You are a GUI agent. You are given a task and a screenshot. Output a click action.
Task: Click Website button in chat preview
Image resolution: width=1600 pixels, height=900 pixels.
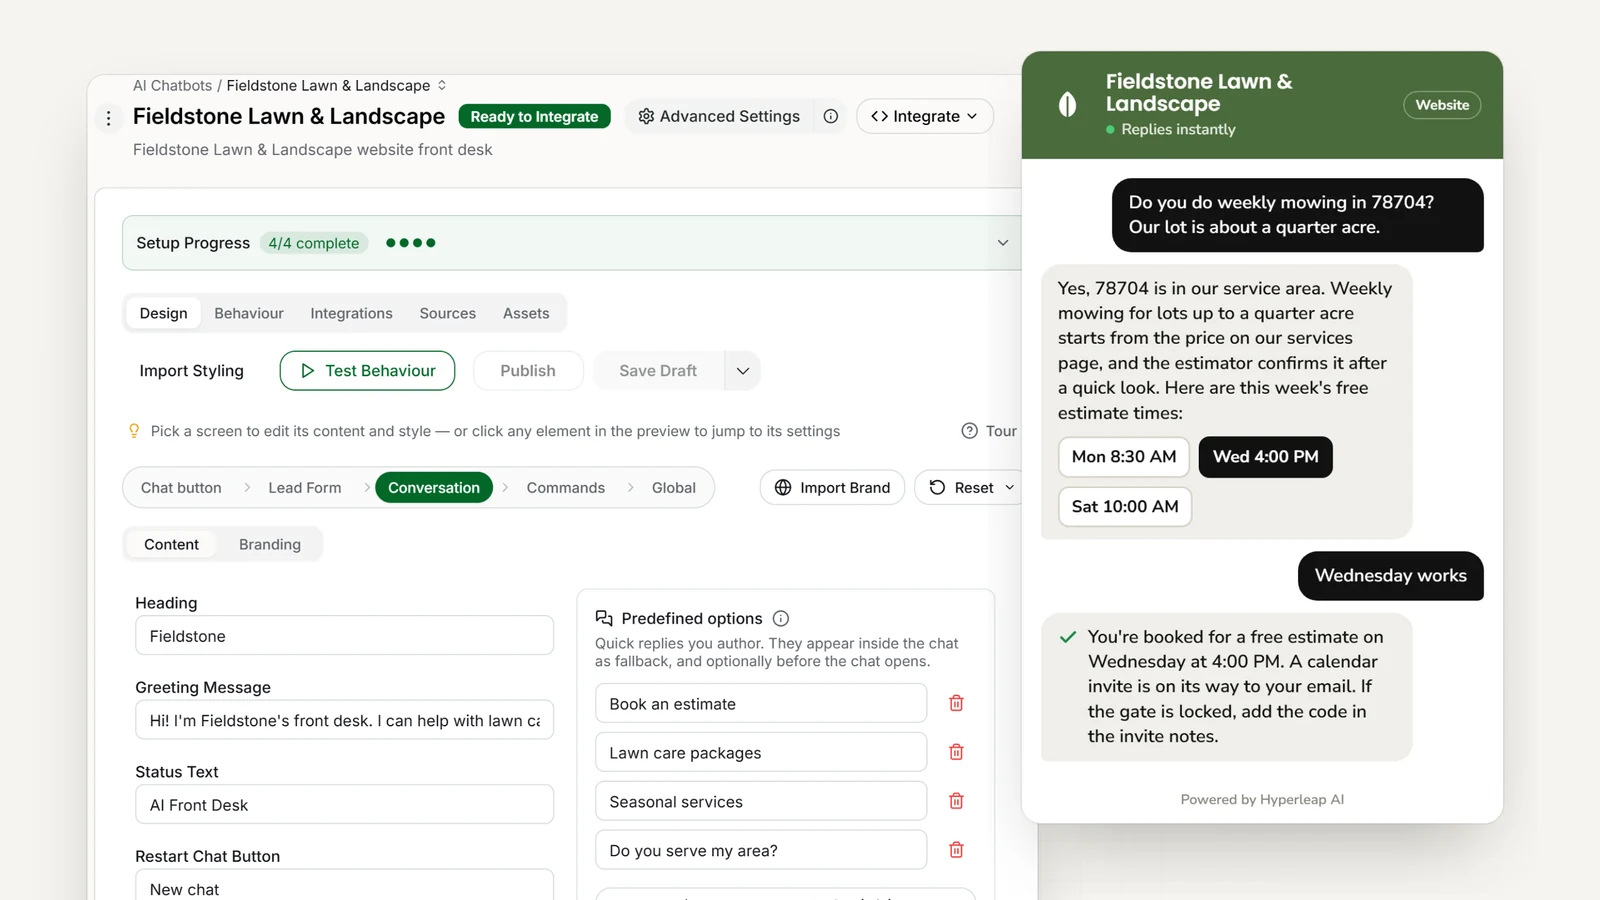tap(1442, 105)
